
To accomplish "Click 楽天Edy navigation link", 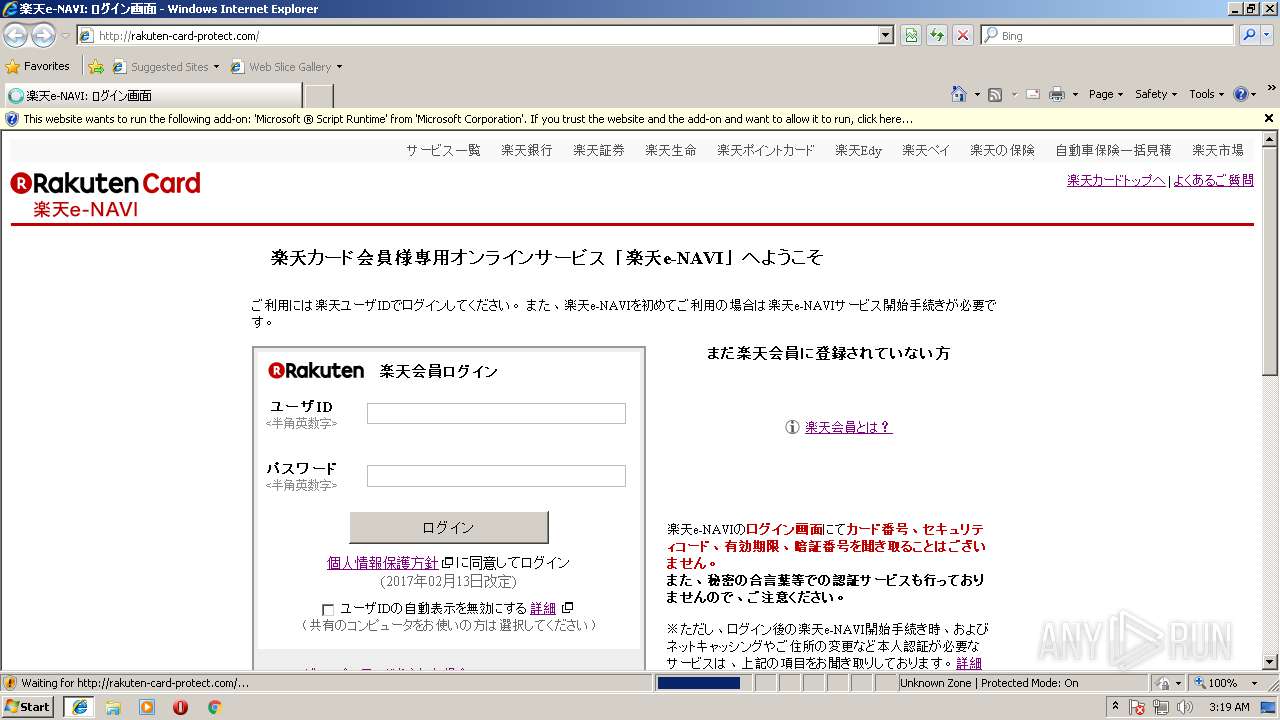I will pyautogui.click(x=859, y=150).
